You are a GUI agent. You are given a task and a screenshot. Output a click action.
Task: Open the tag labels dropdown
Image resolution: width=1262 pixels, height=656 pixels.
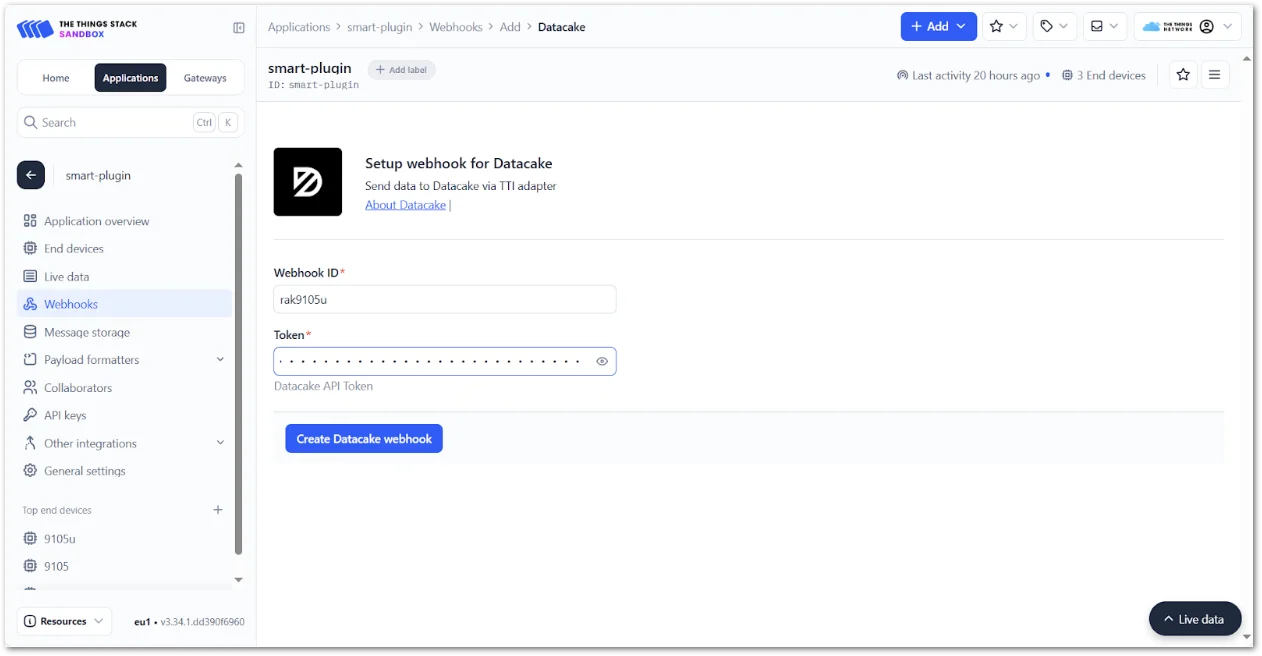click(1054, 27)
